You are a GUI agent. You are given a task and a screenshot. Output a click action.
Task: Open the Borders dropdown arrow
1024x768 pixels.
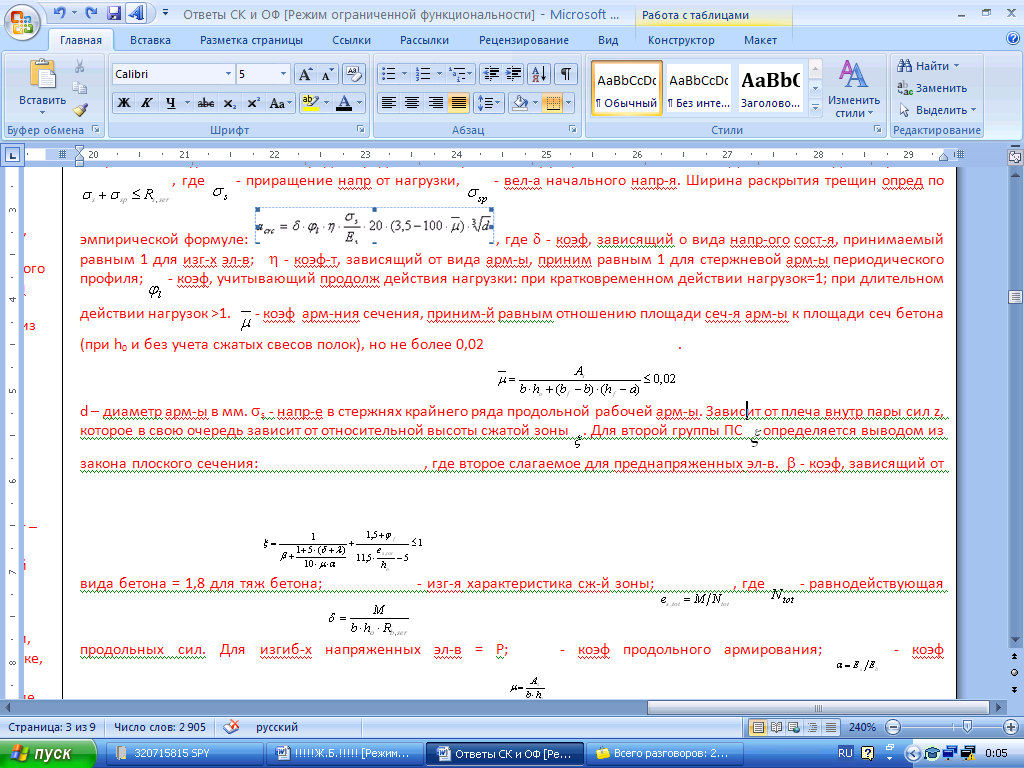pyautogui.click(x=569, y=103)
